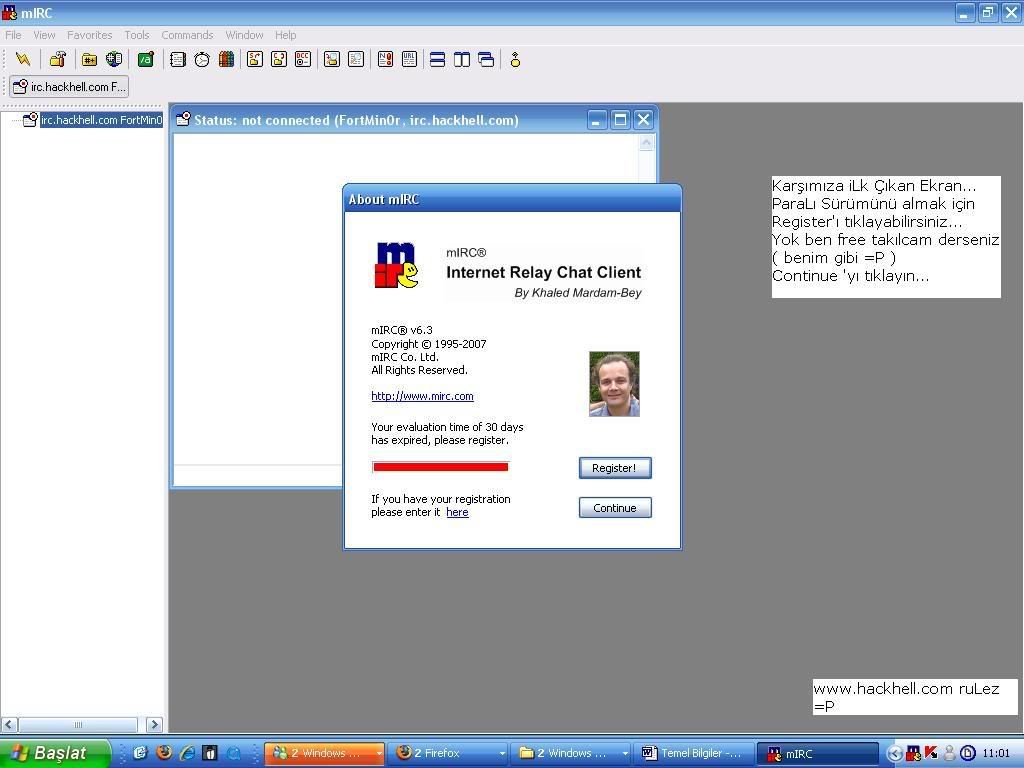Screen dimensions: 1024x768
Task: Select irc.hackhell.com FortMin0 in the treebar
Action: pos(101,120)
